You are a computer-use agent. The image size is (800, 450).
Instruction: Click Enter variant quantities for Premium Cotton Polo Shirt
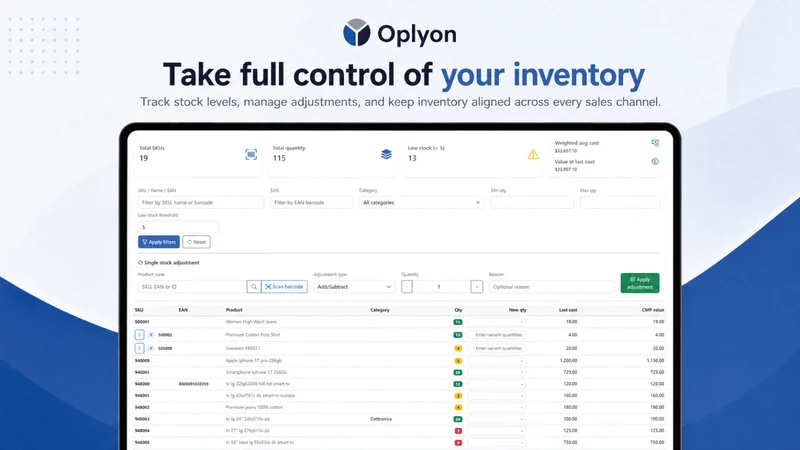click(x=497, y=335)
